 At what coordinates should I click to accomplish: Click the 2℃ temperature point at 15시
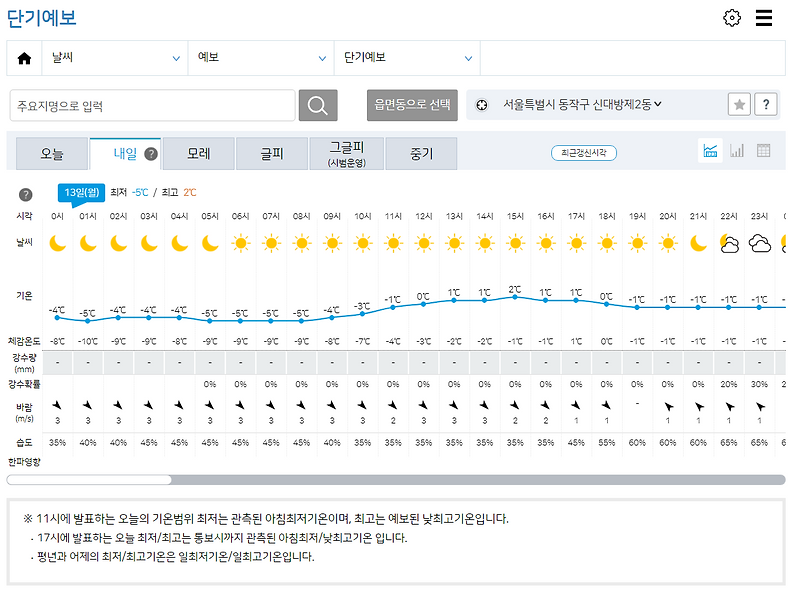(x=515, y=297)
